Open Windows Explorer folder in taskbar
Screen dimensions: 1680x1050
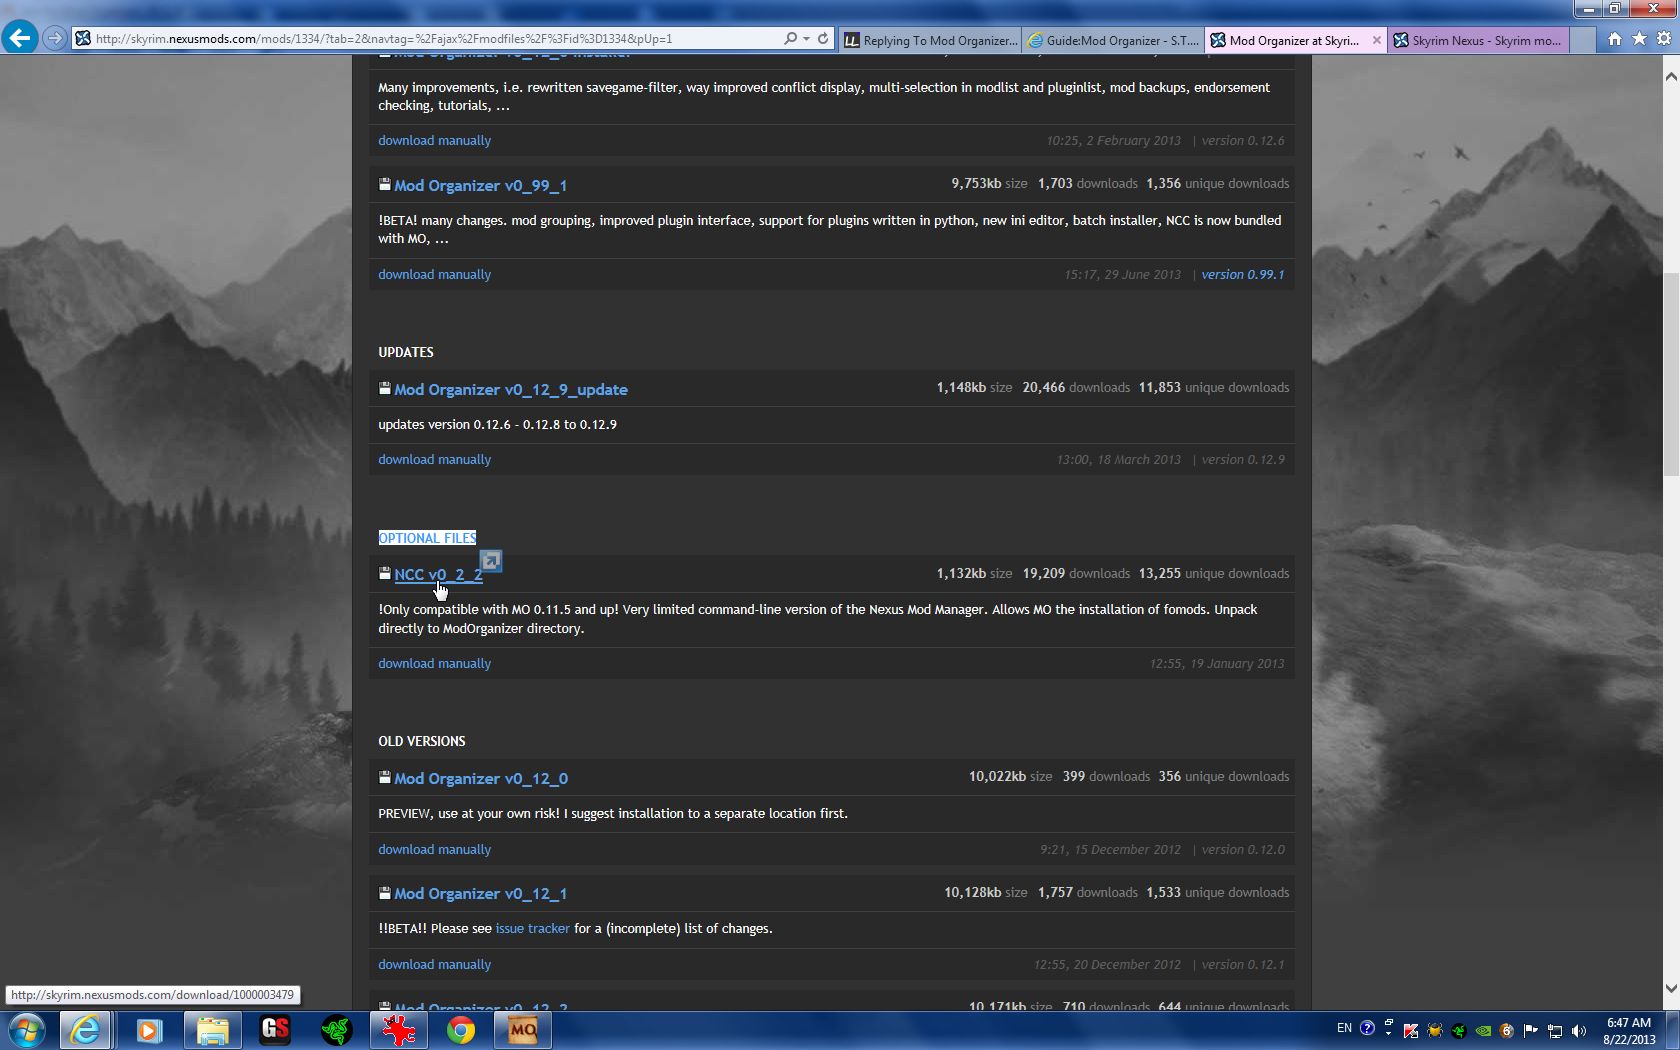pos(212,1030)
